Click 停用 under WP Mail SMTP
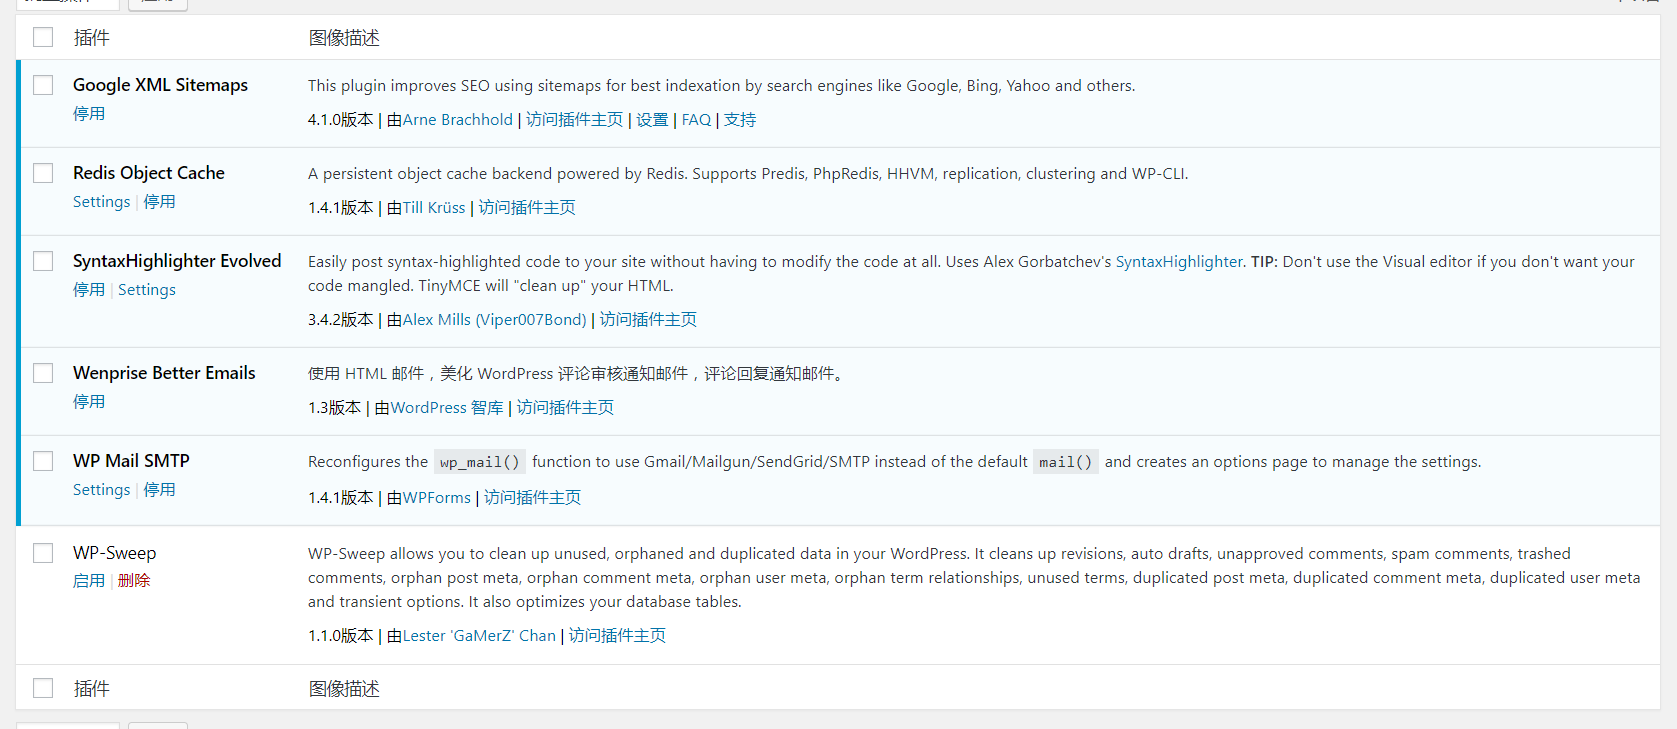This screenshot has width=1677, height=729. tap(160, 490)
